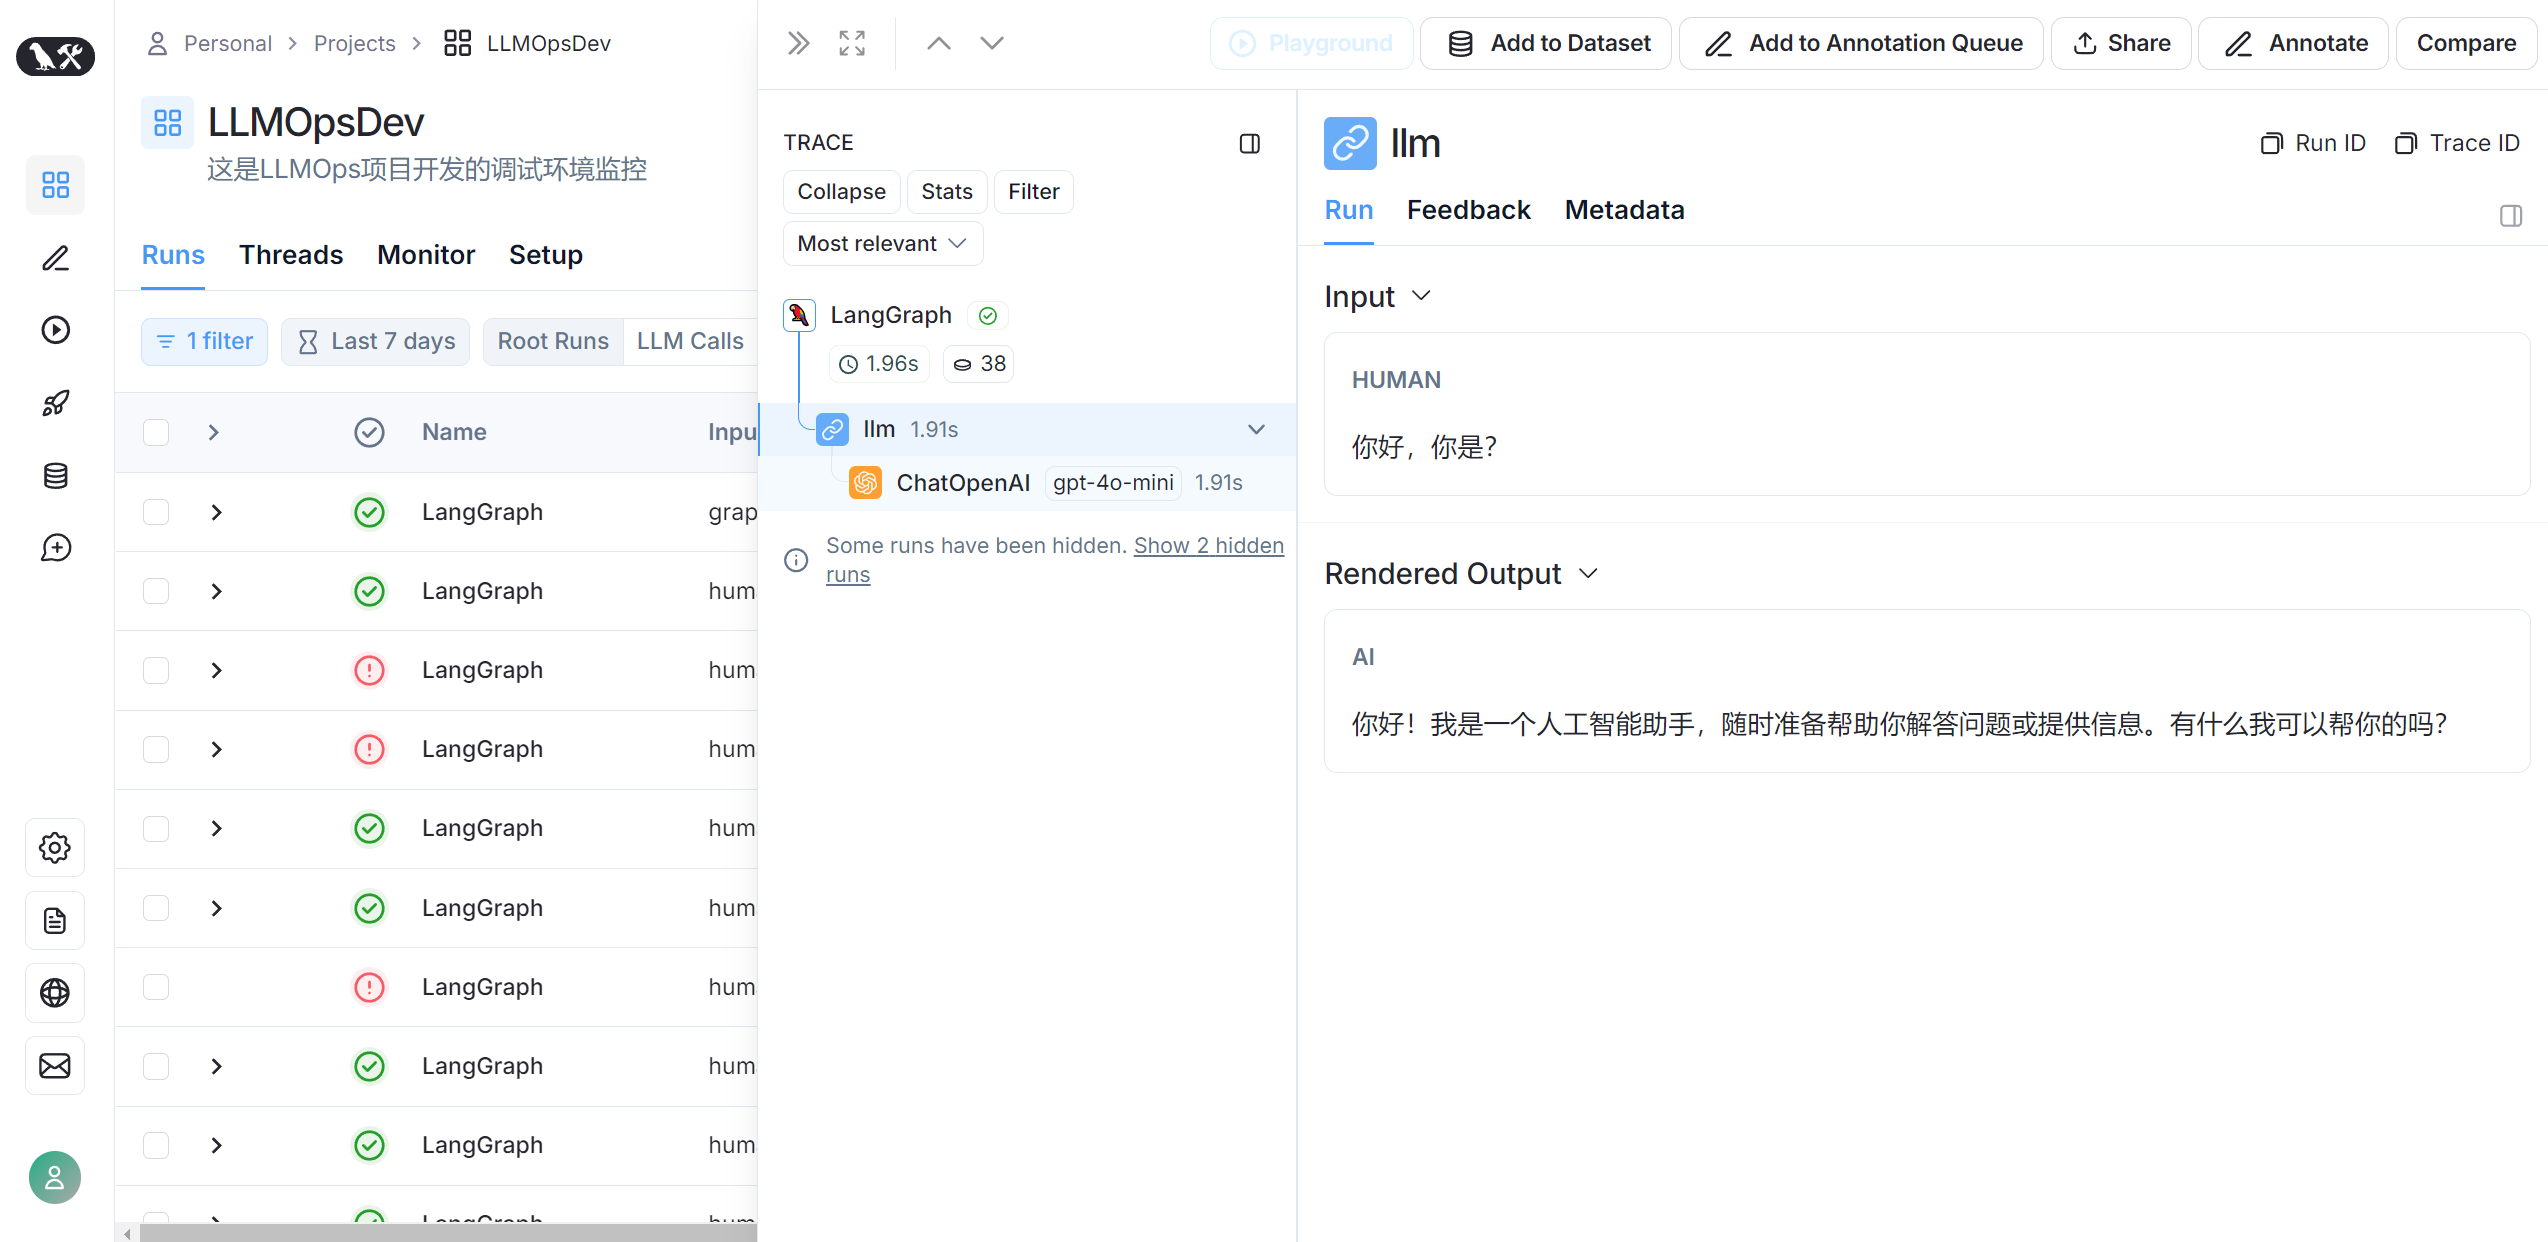
Task: Expand the second LangGraph run row
Action: [x=216, y=591]
